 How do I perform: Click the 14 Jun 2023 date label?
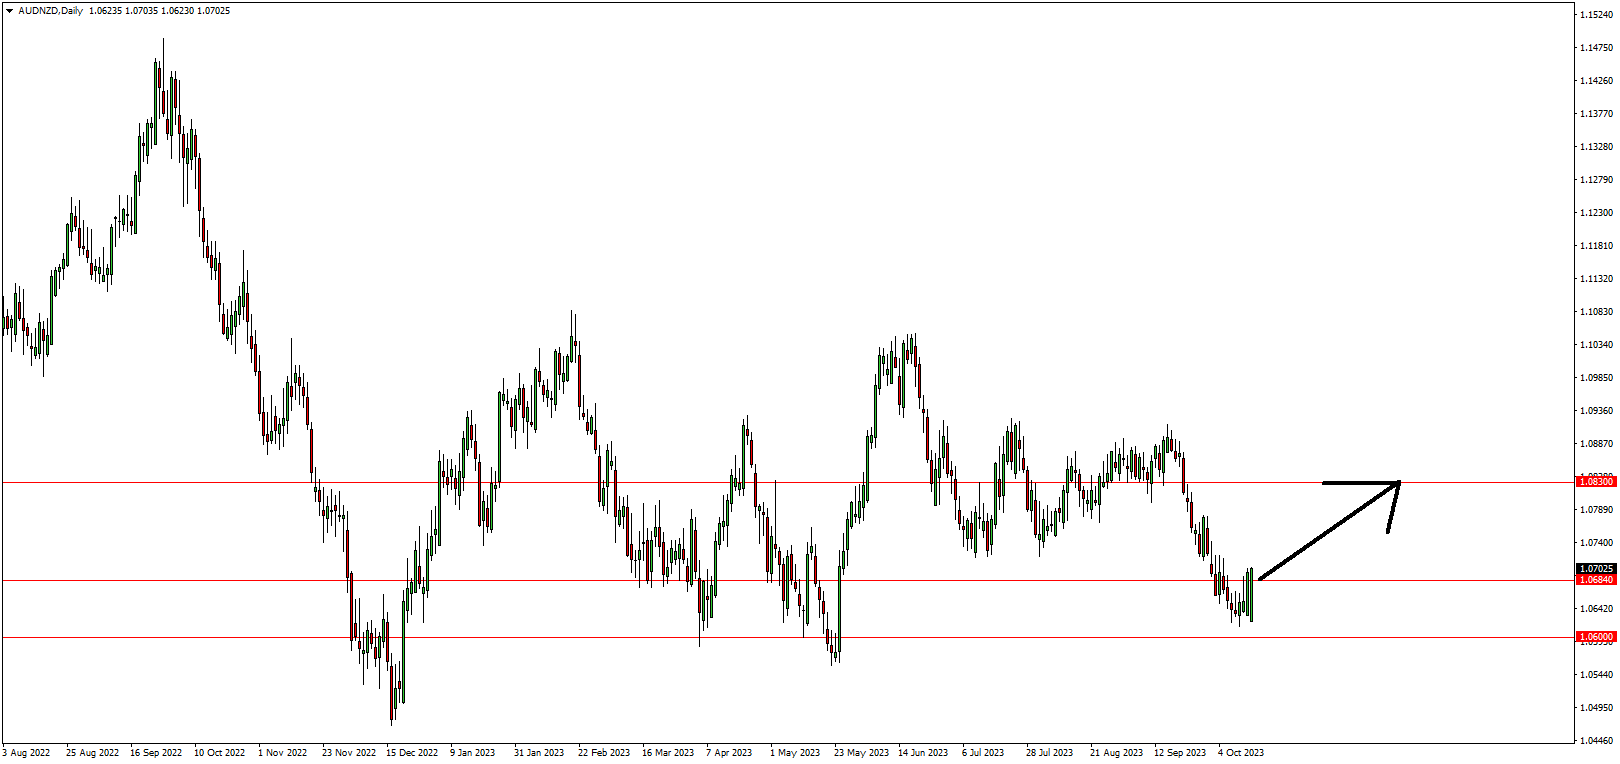923,753
